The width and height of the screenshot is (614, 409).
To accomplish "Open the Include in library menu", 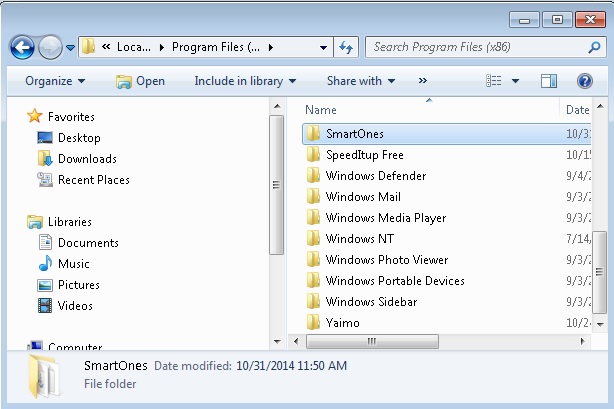I will point(245,81).
